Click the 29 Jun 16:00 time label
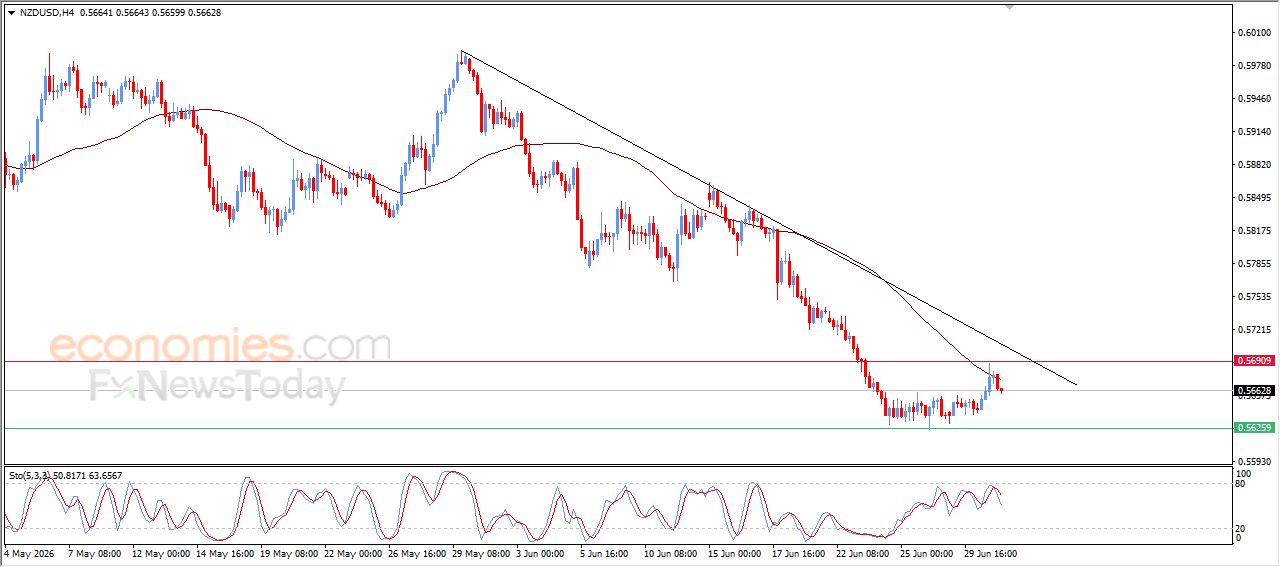 point(990,553)
